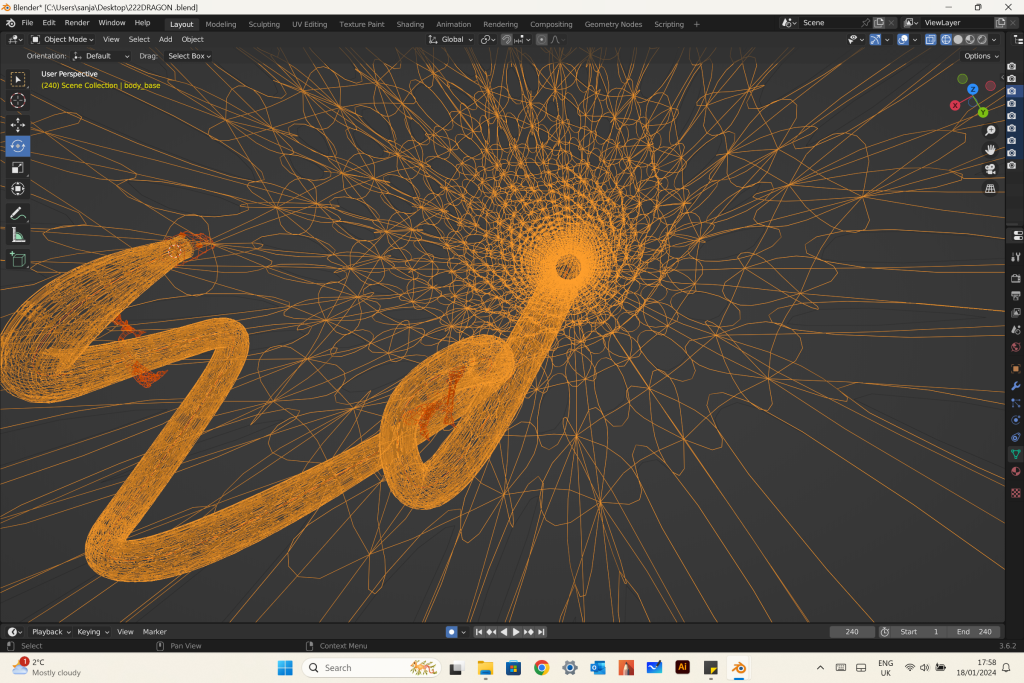Open the Object Mode dropdown
Screen dimensions: 1024x683
coord(63,40)
